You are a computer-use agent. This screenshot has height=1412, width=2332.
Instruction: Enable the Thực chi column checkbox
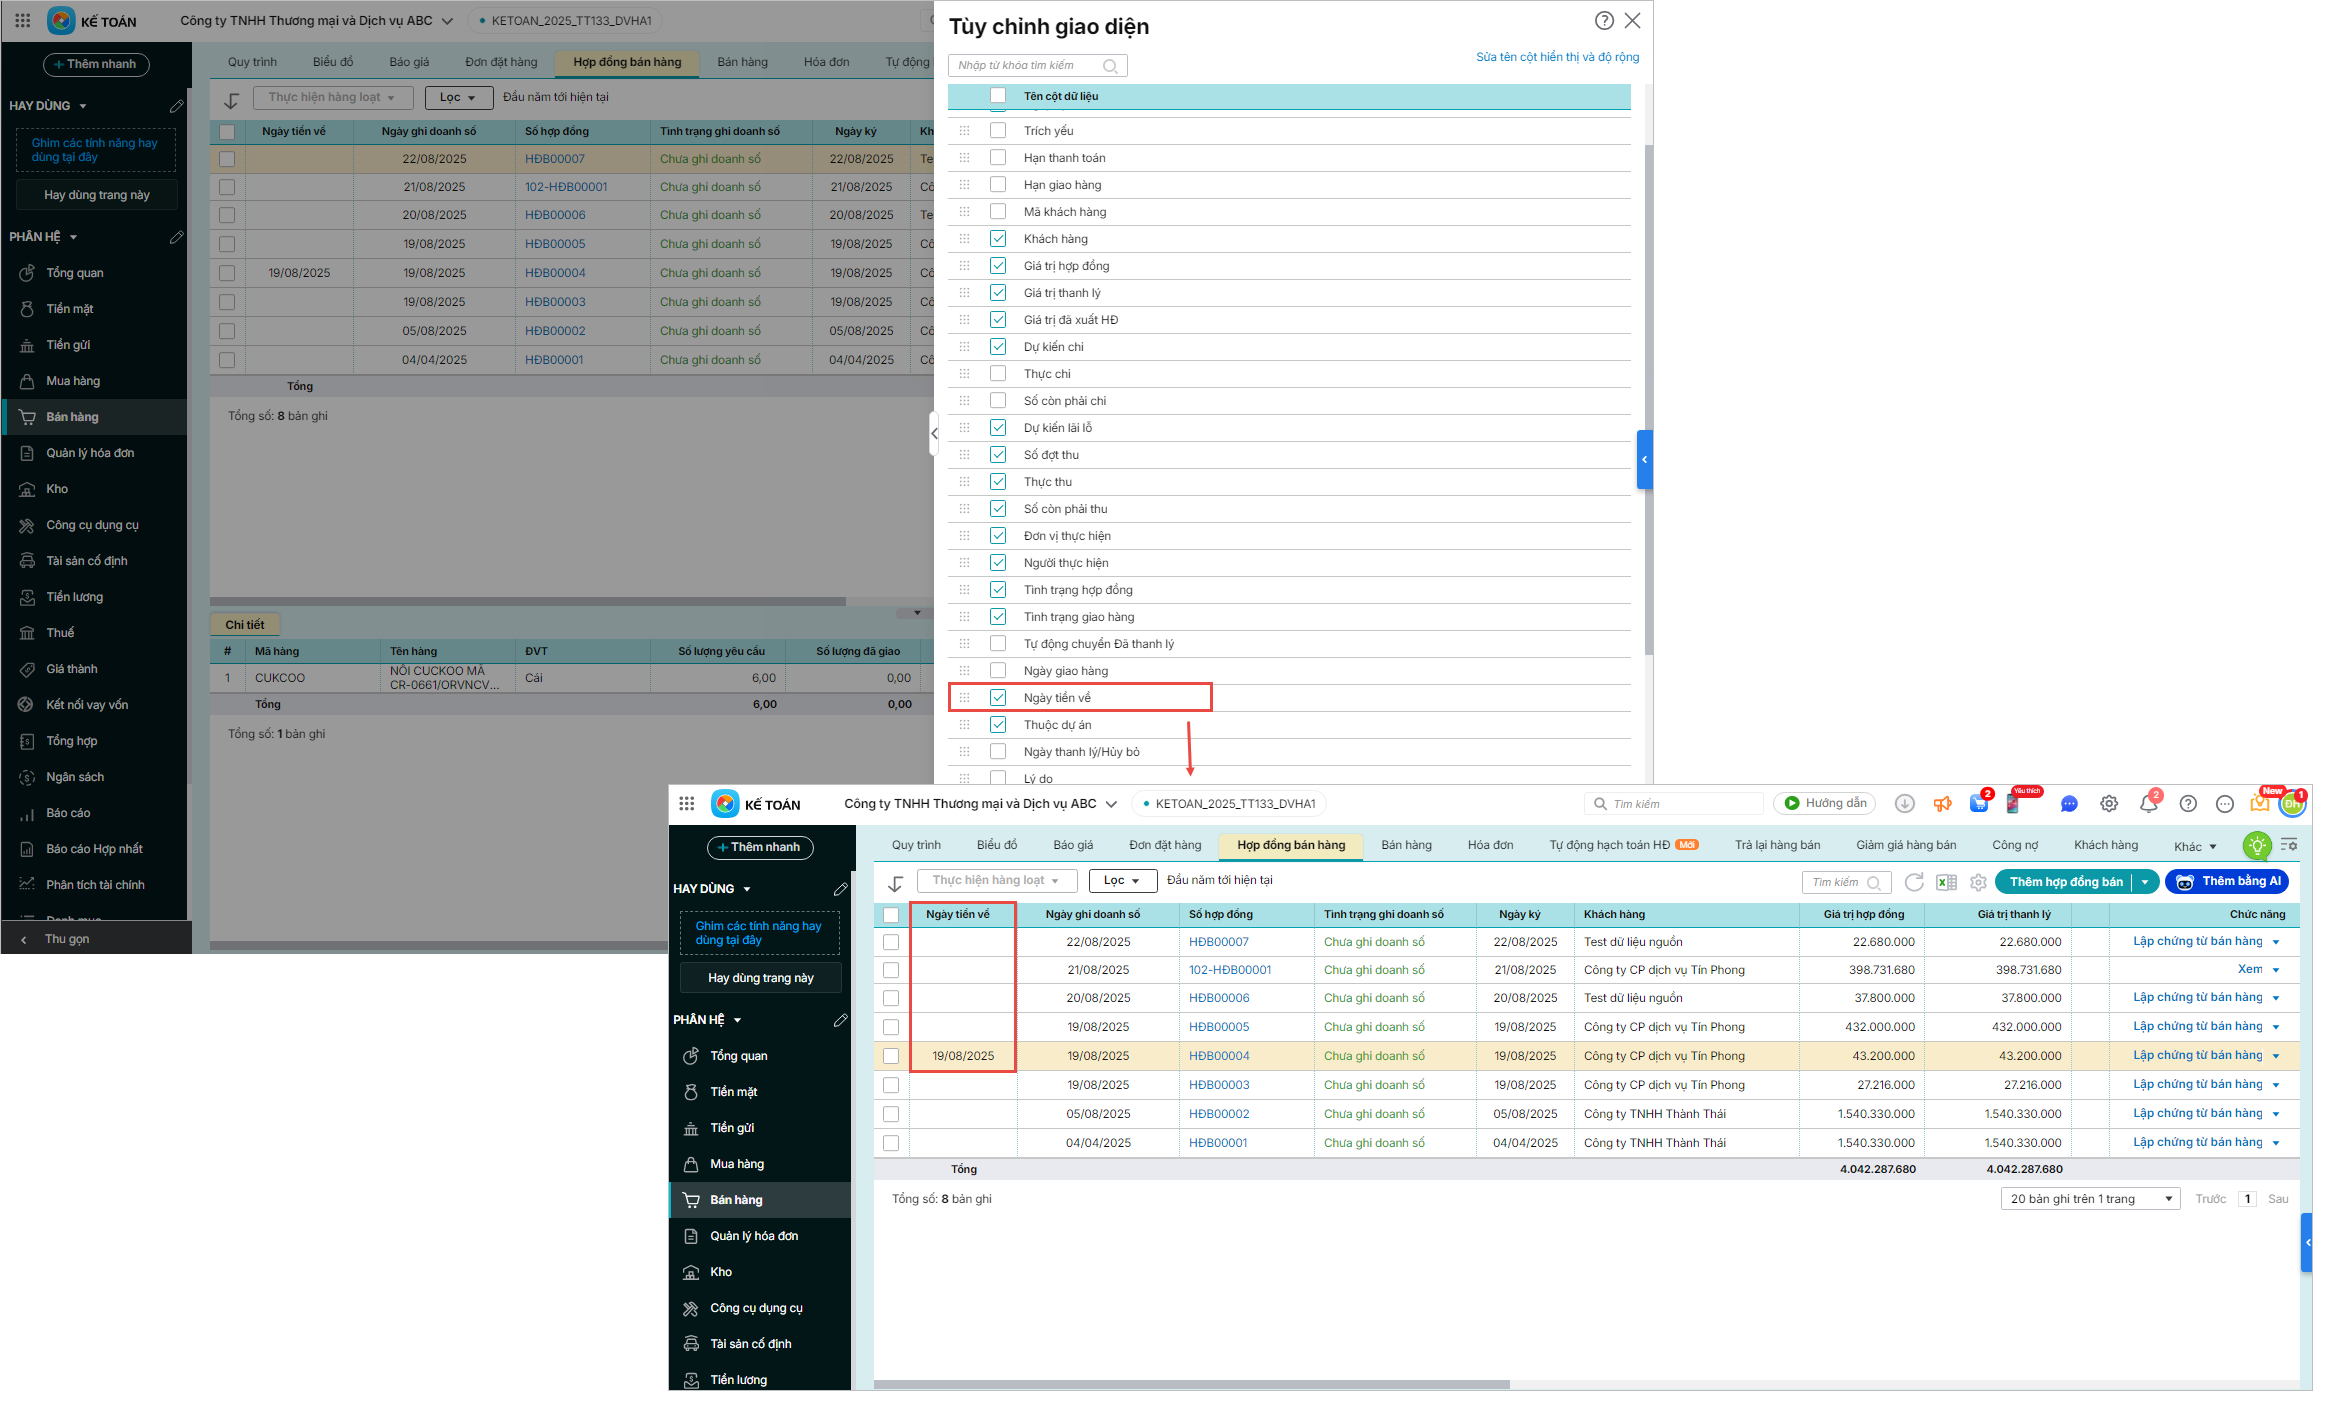(x=998, y=374)
